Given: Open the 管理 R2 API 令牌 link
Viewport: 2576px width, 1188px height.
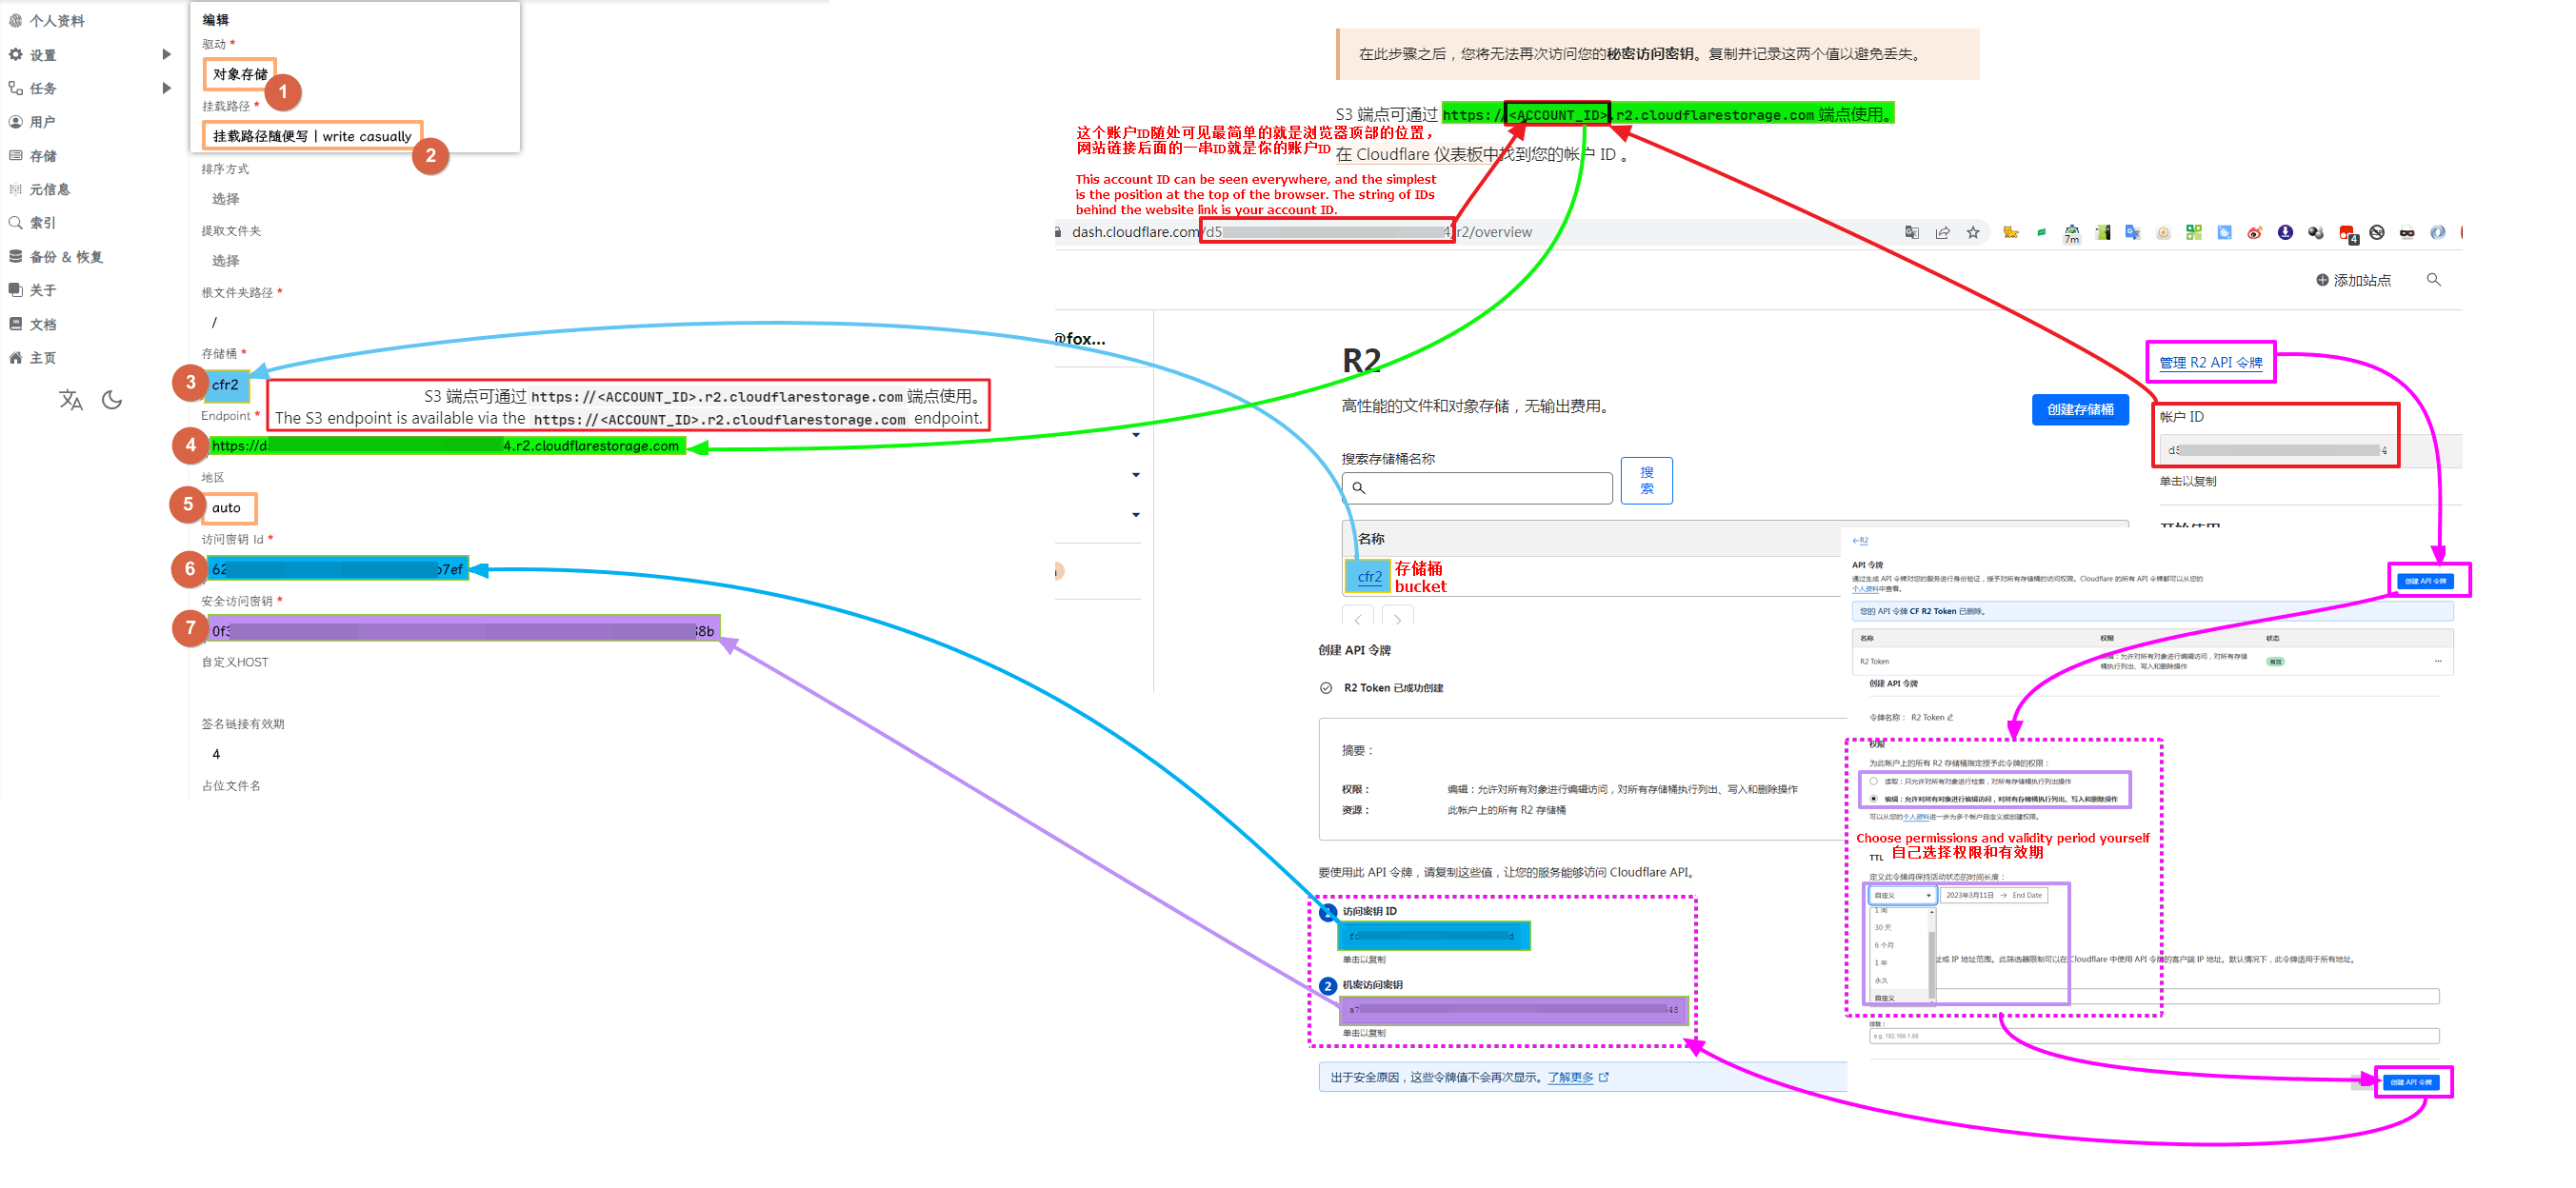Looking at the screenshot, I should point(2211,363).
